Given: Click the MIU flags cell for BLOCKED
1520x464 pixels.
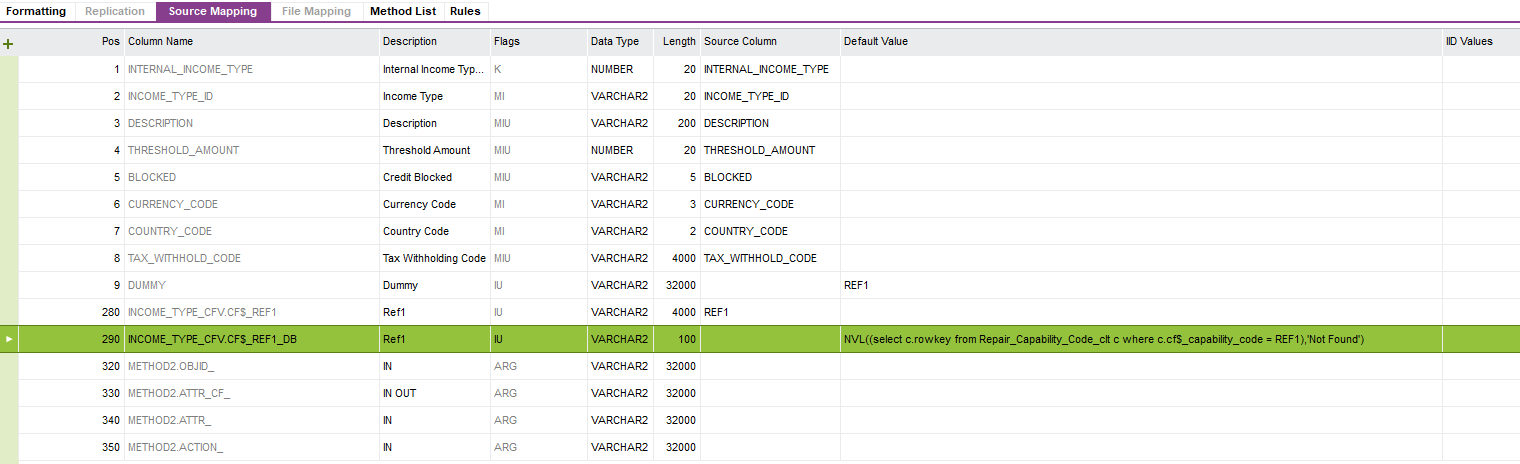Looking at the screenshot, I should tap(503, 178).
